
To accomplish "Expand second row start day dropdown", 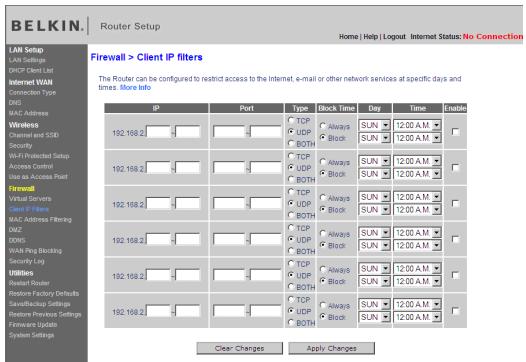I will [x=374, y=161].
